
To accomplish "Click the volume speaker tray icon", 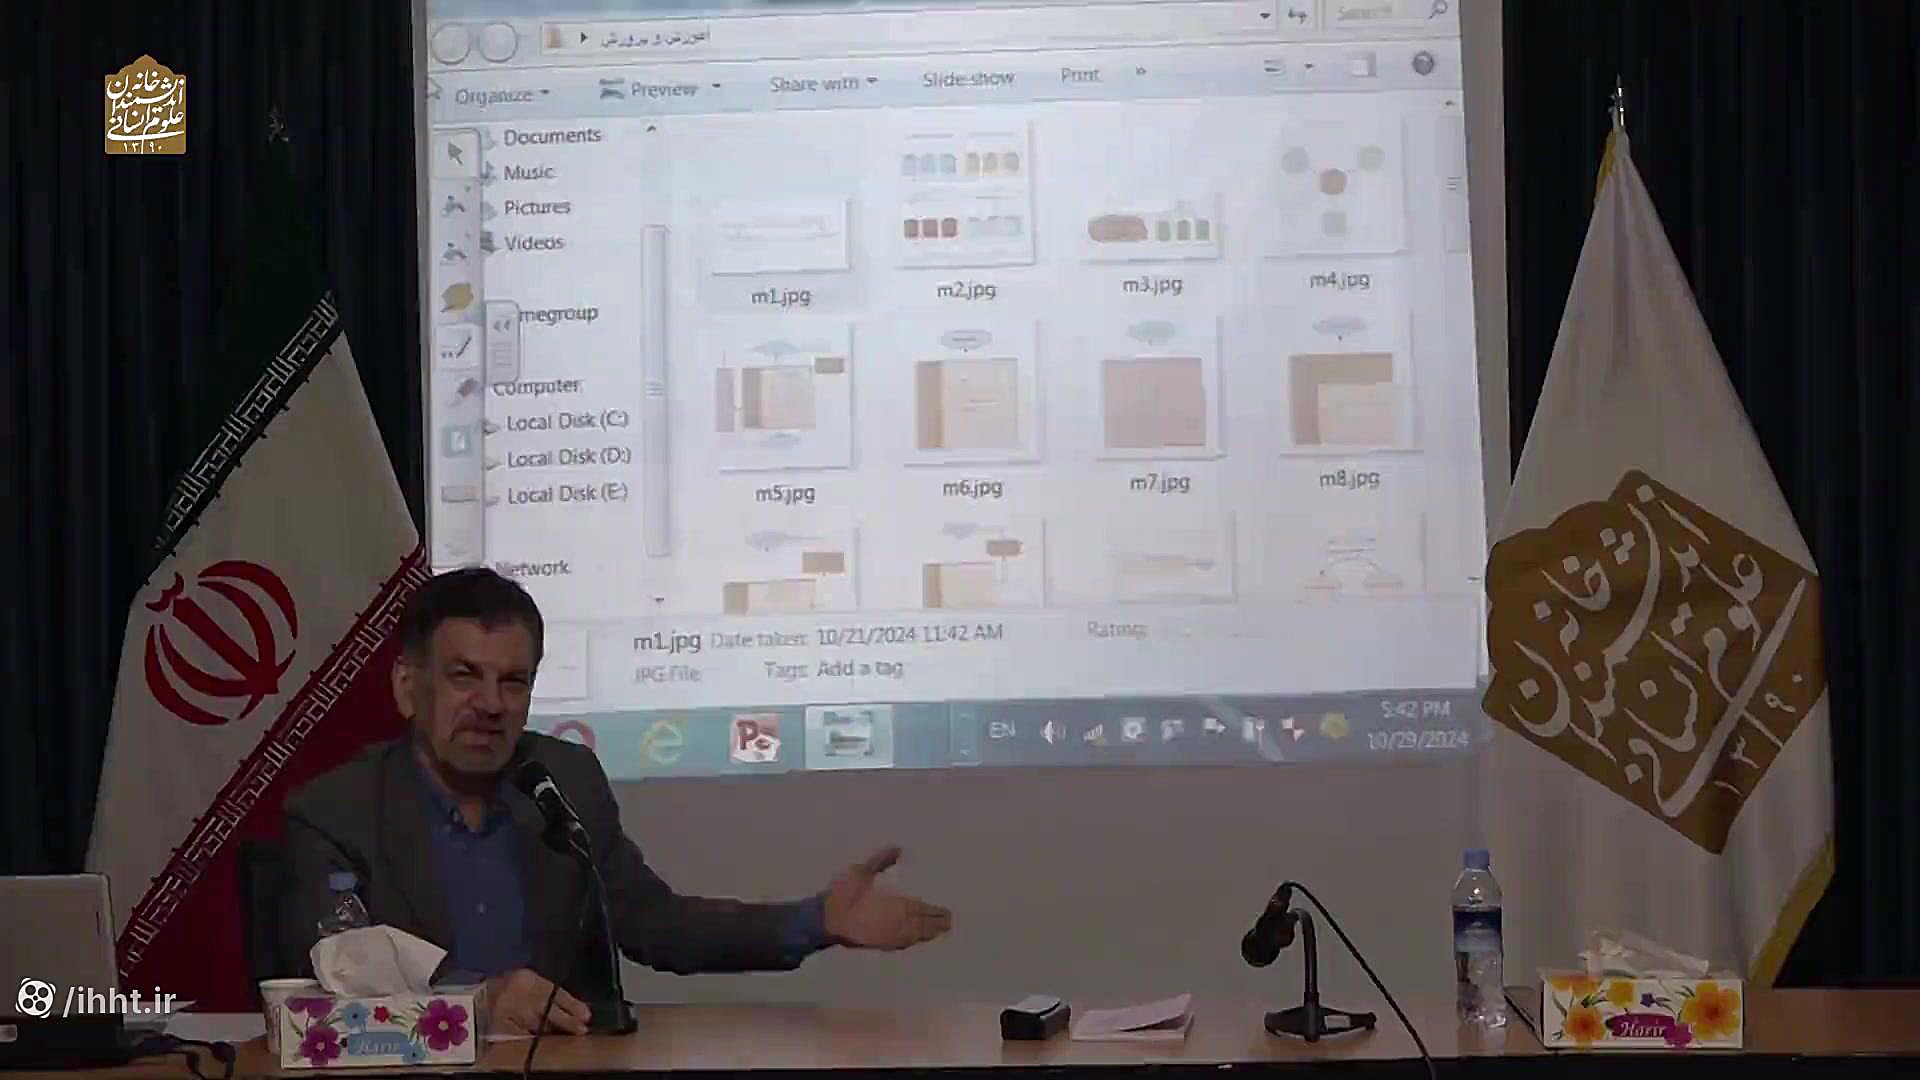I will [1052, 732].
